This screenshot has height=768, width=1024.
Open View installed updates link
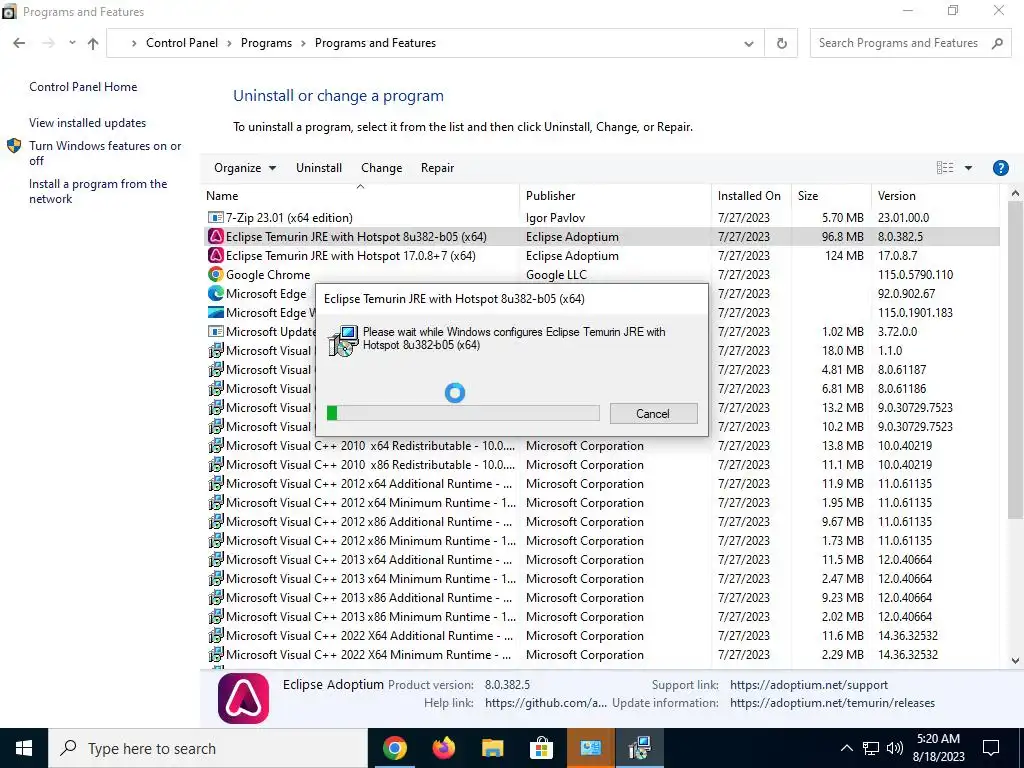[x=88, y=123]
